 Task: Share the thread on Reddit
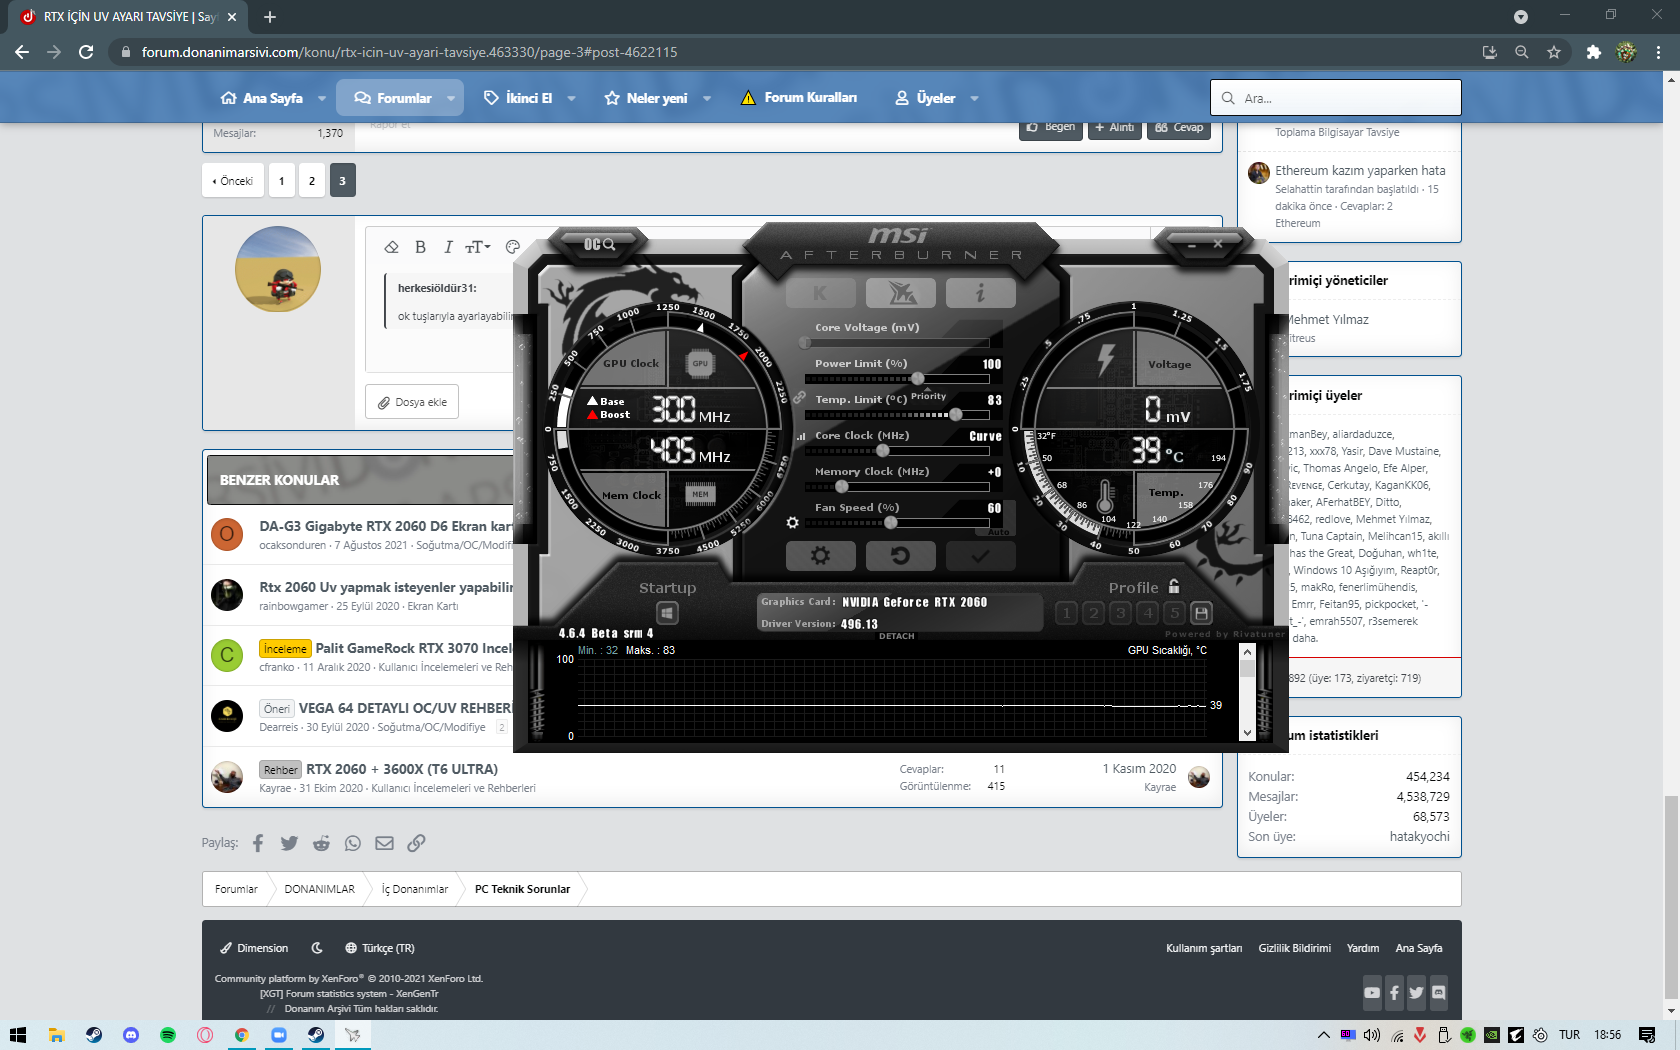(x=321, y=843)
